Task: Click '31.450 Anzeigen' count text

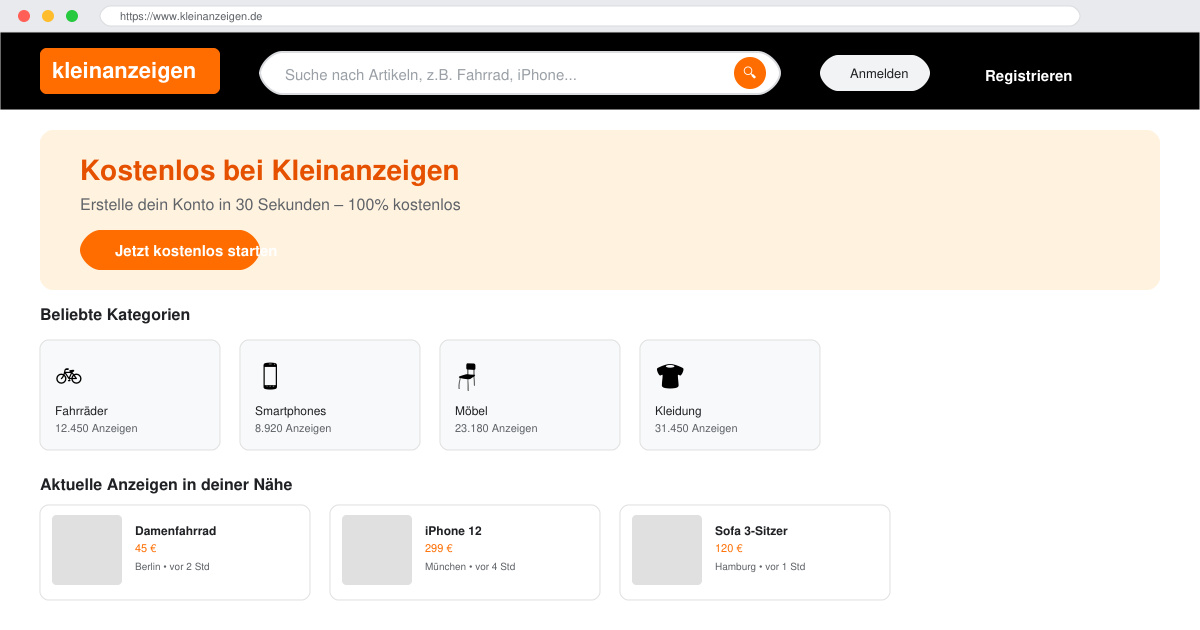Action: tap(696, 428)
